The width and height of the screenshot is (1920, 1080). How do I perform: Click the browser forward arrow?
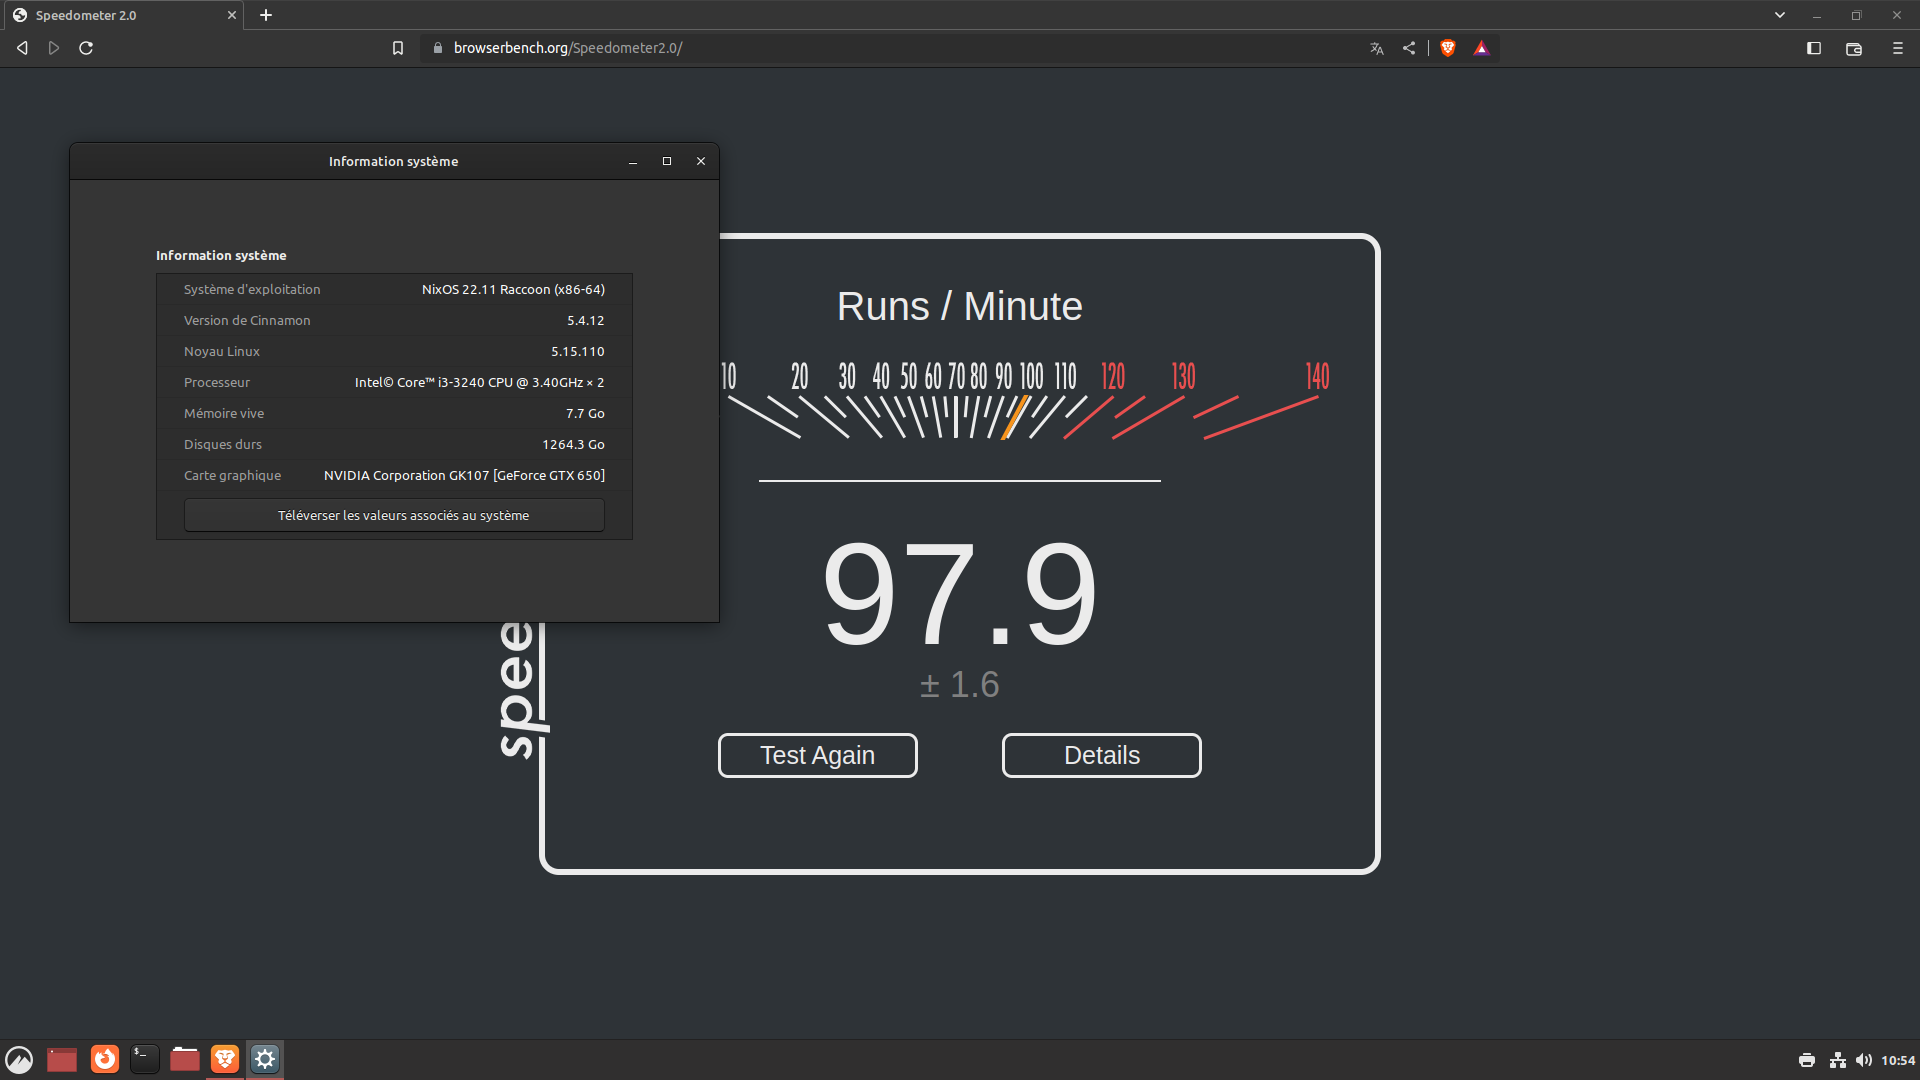54,48
